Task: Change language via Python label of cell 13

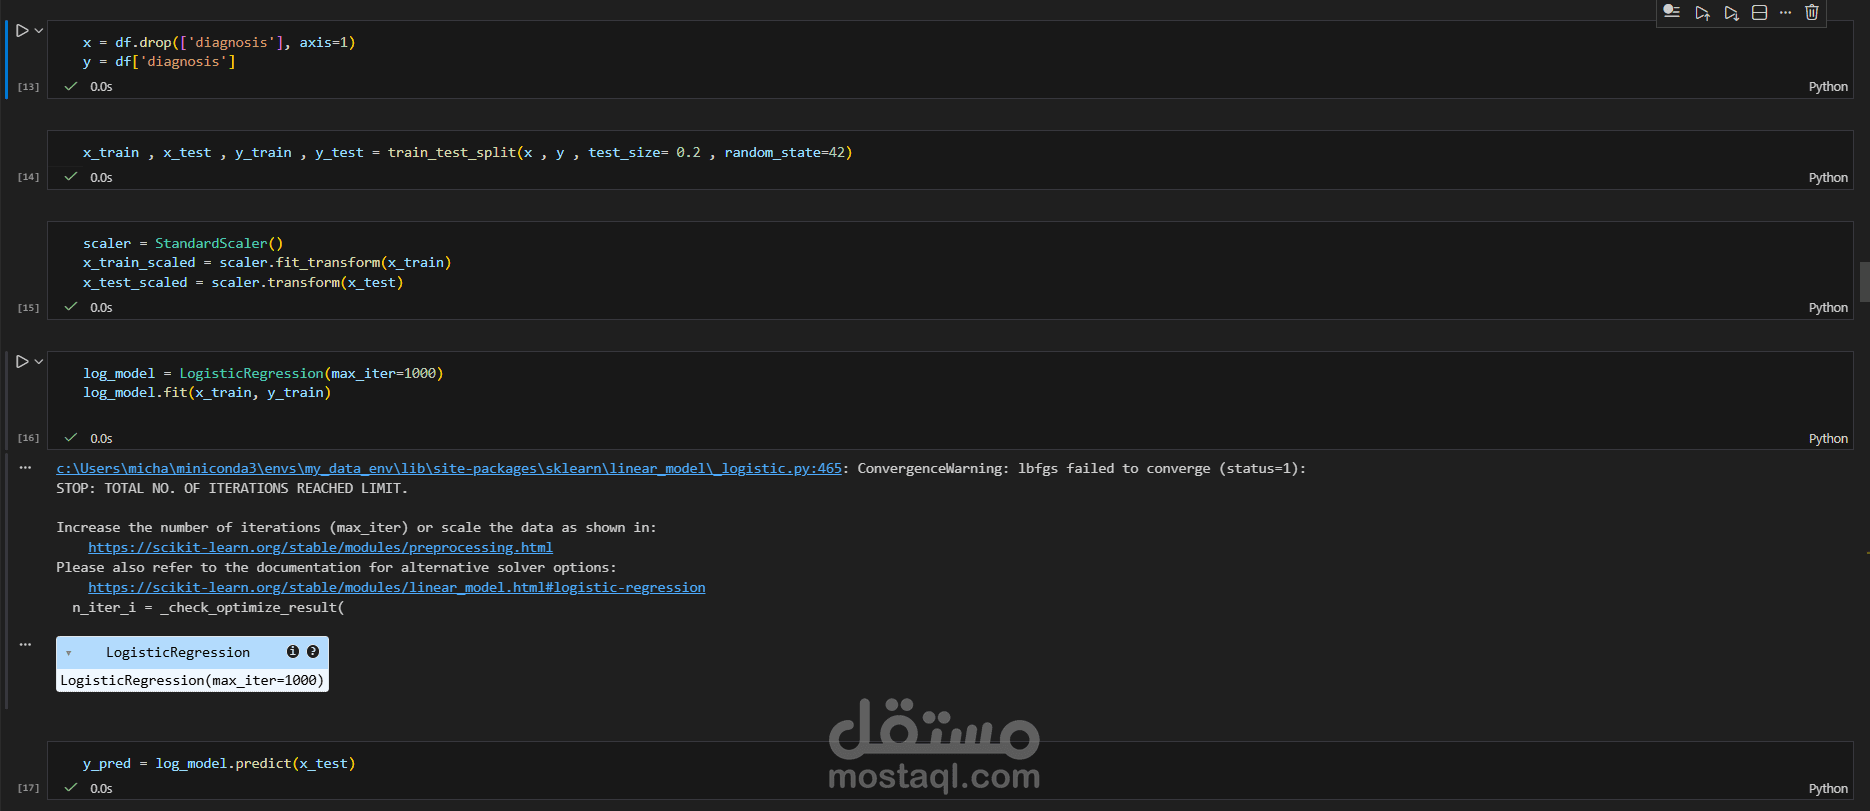Action: 1828,87
